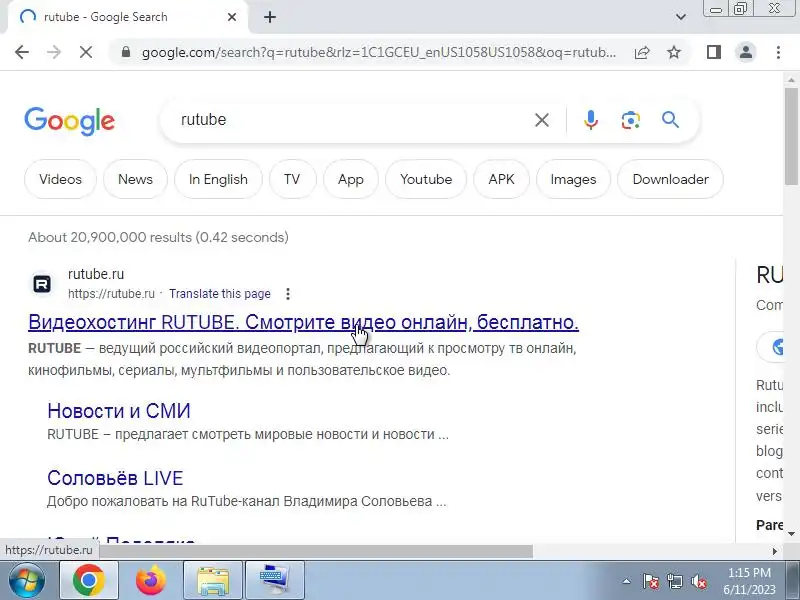800x600 pixels.
Task: Click Chrome icon in taskbar
Action: [x=89, y=580]
